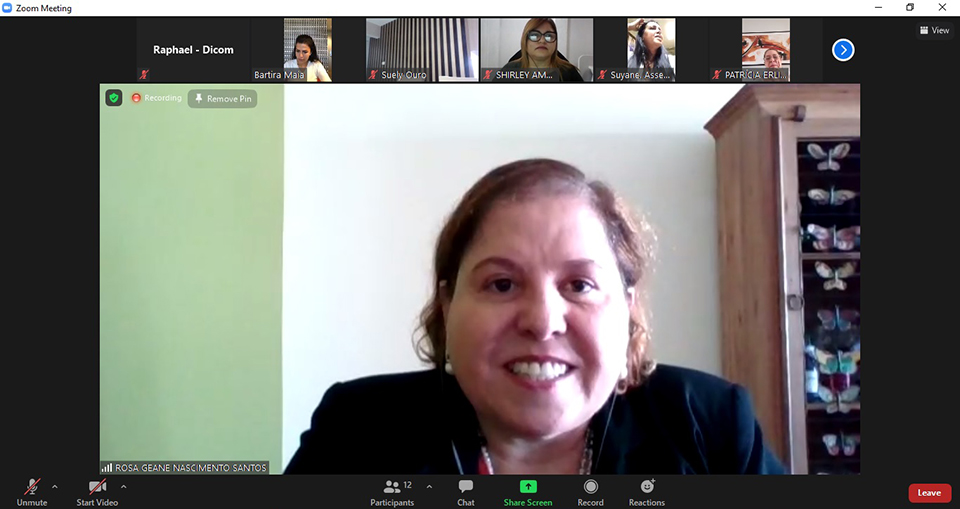
Task: Click Remove Pin on the video
Action: click(x=223, y=99)
